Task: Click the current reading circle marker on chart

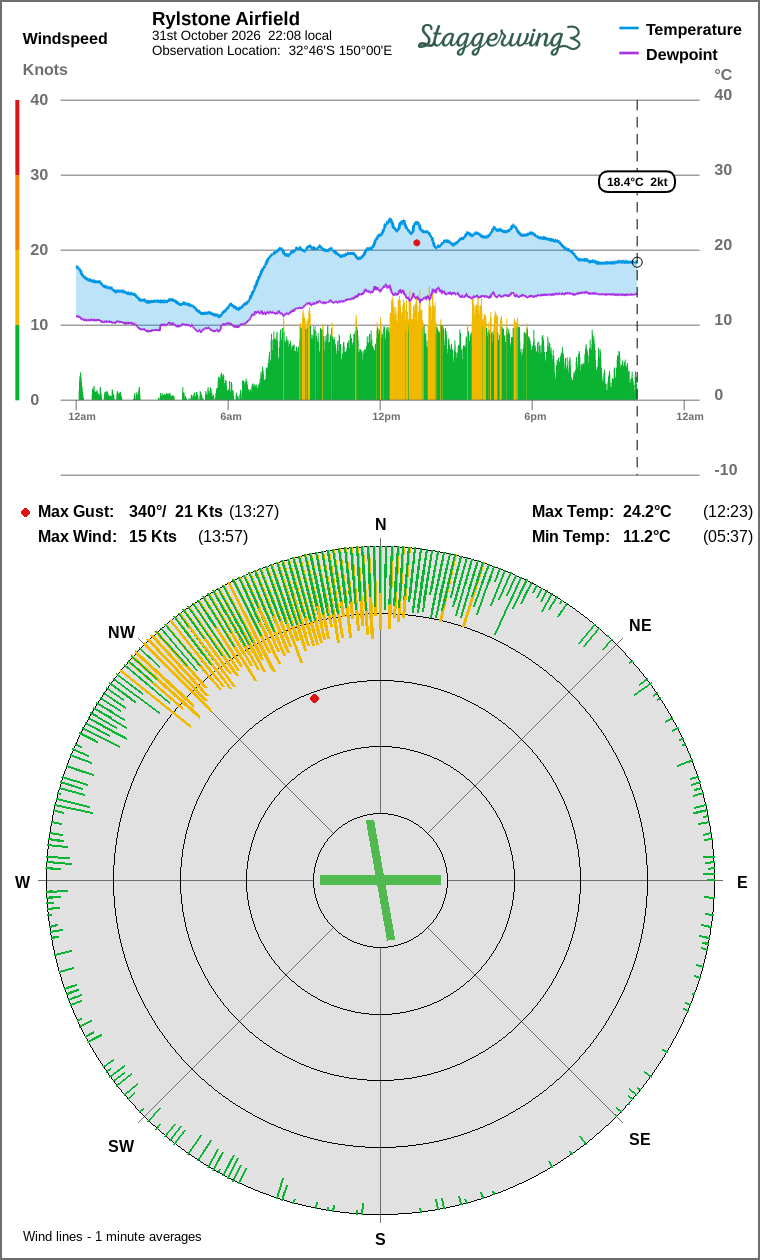Action: pos(637,262)
